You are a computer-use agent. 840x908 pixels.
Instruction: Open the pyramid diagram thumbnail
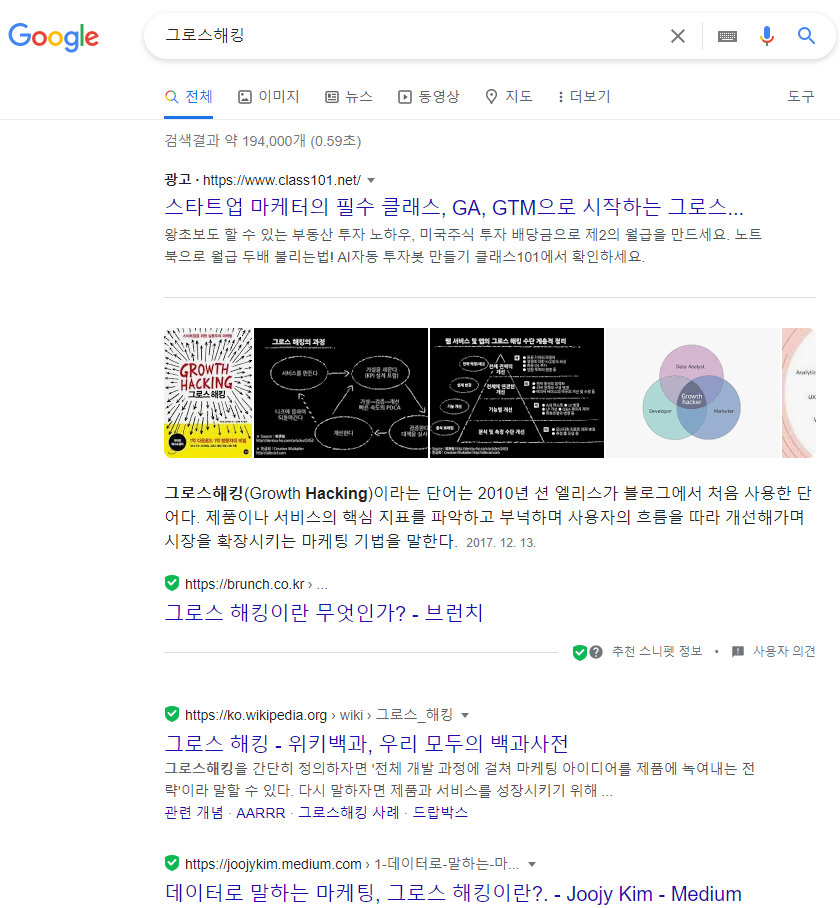point(516,393)
